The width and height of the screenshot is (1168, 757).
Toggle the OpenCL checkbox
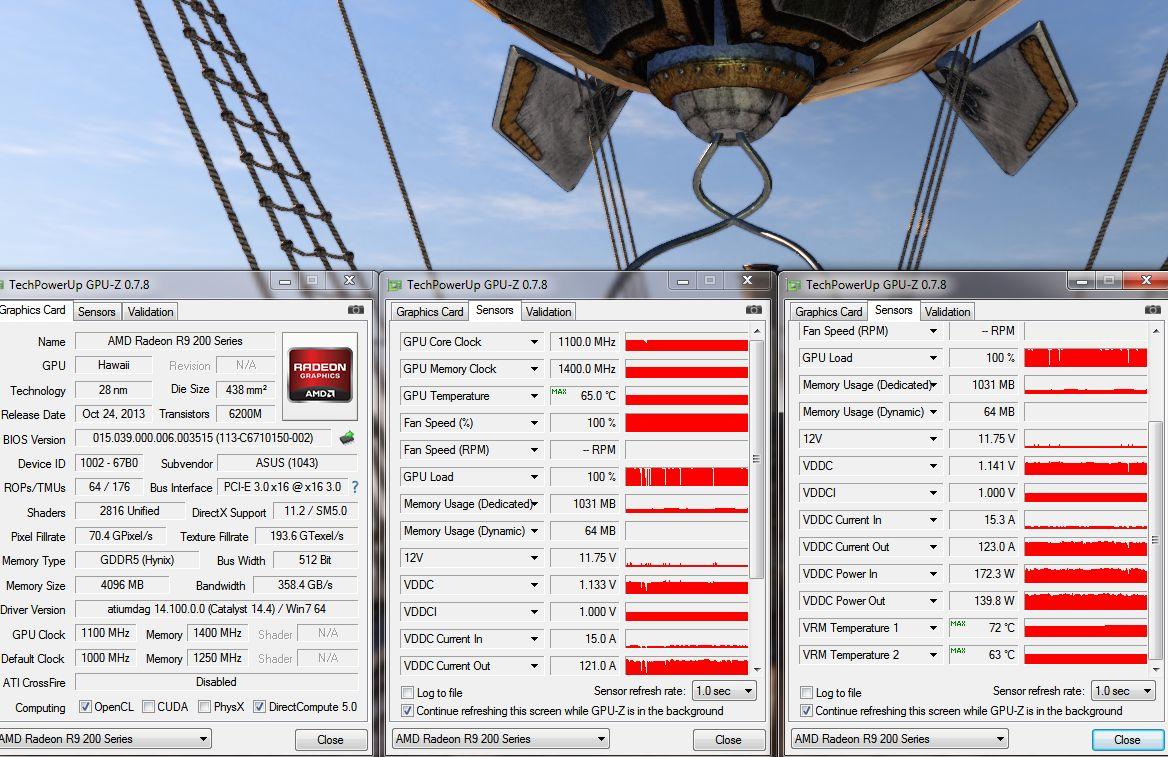pos(85,706)
